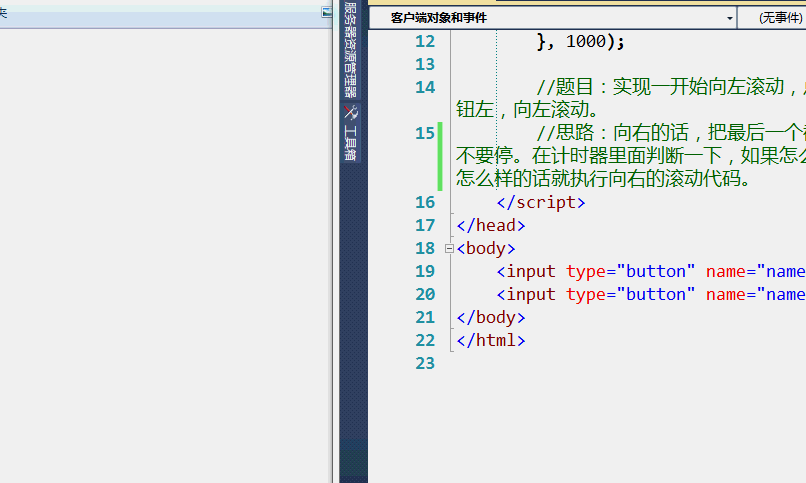
Task: Click the //思路 comment line
Action: tap(671, 133)
